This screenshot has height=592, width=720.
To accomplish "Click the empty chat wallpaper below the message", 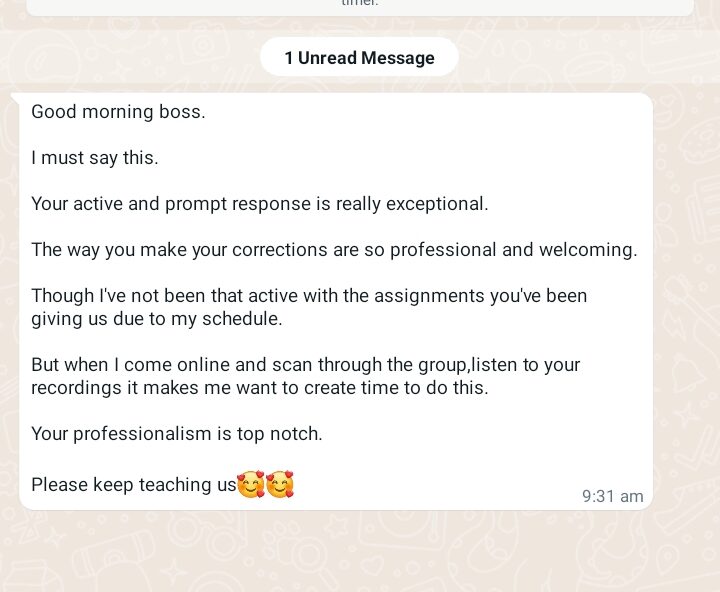I will 360,551.
